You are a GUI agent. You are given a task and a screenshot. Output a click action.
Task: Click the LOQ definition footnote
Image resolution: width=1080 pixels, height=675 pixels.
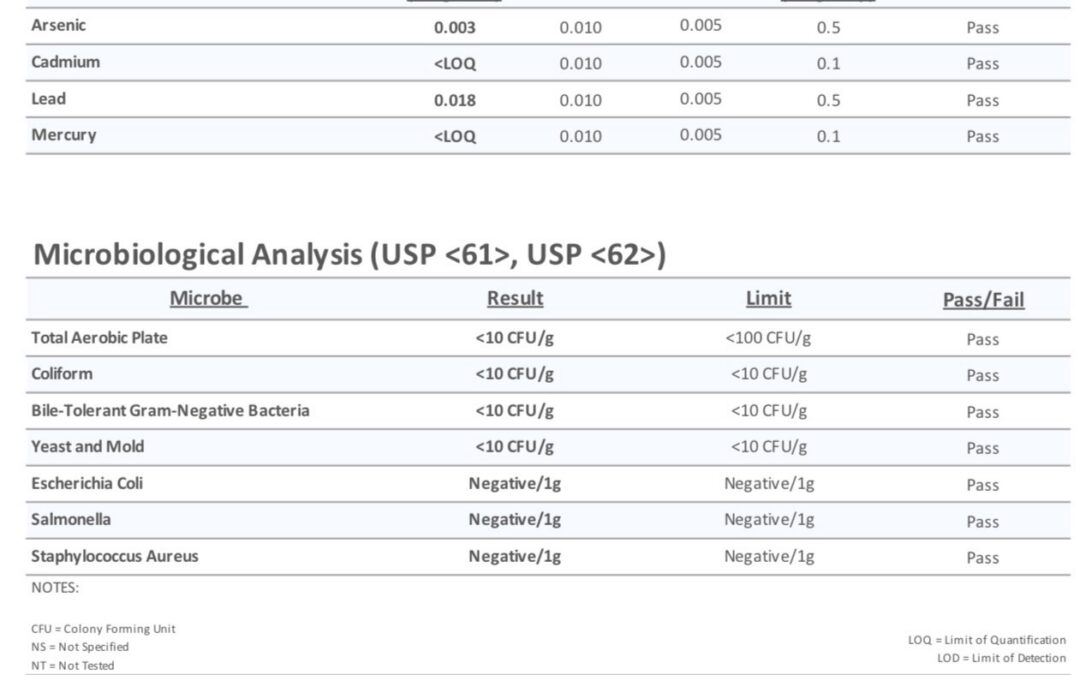point(986,640)
